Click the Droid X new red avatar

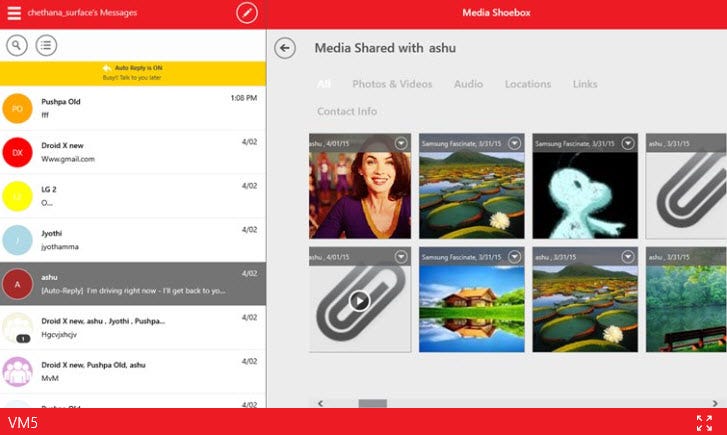point(17,152)
